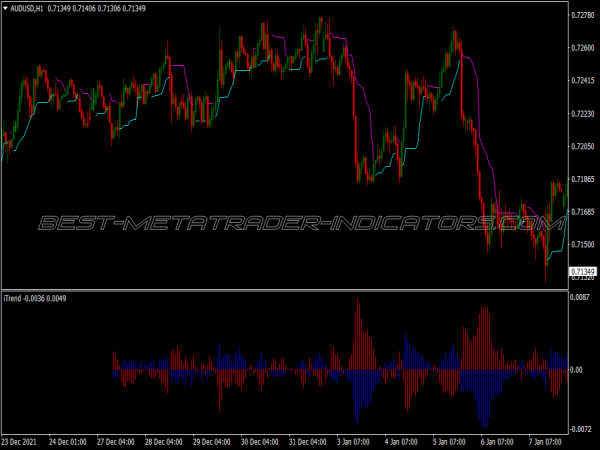Screen dimensions: 600x450
Task: Click the 27 Dec 04:00 time label
Action: [x=116, y=442]
